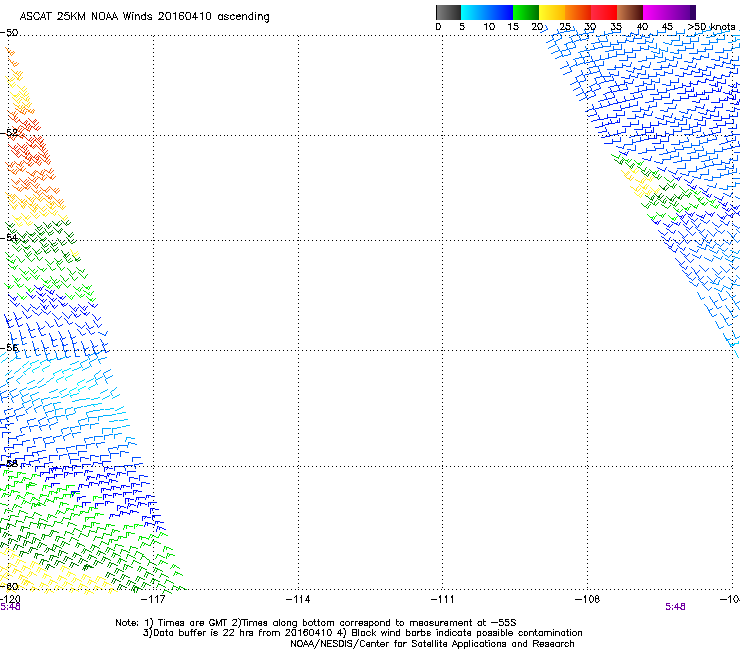Image resolution: width=740 pixels, height=650 pixels.
Task: Click the -120 longitude axis label
Action: (10, 599)
